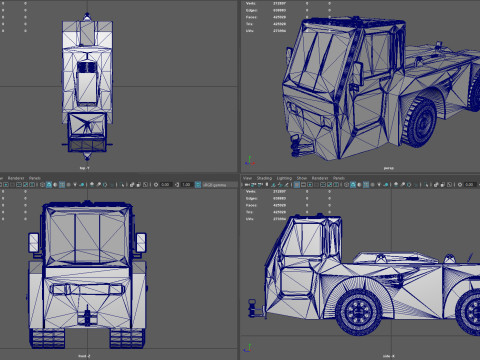Click Select Camera icon in side panel toolbar

click(x=247, y=185)
